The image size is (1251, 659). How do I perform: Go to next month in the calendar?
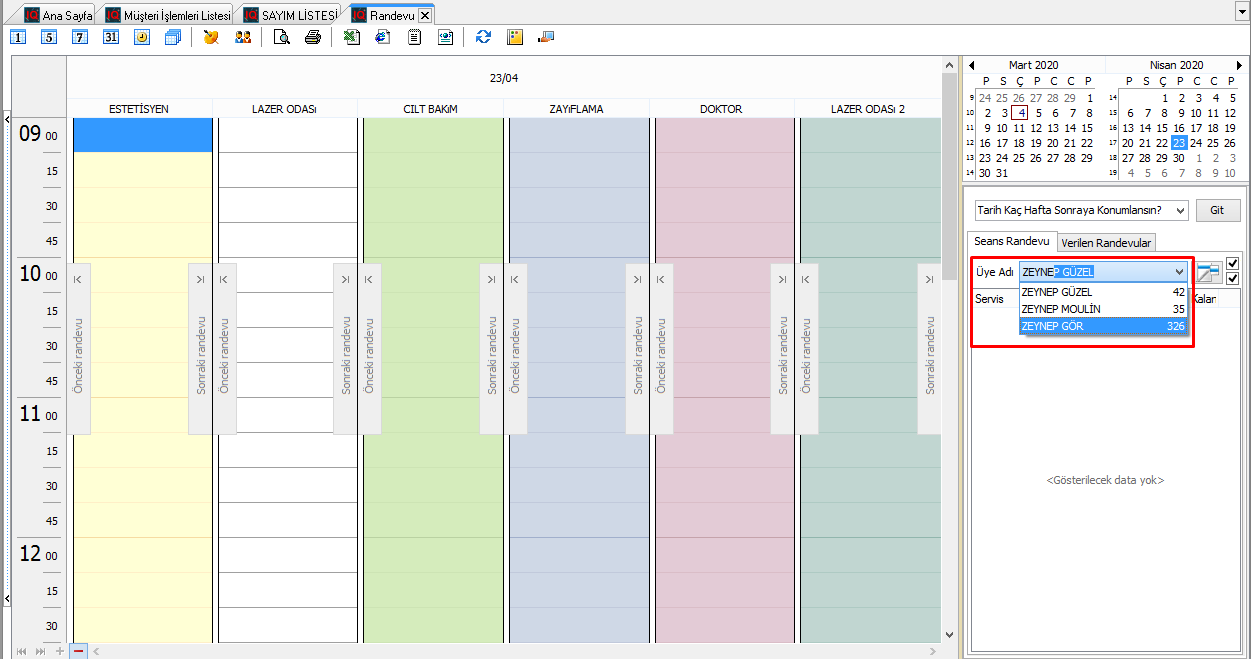[x=1240, y=65]
